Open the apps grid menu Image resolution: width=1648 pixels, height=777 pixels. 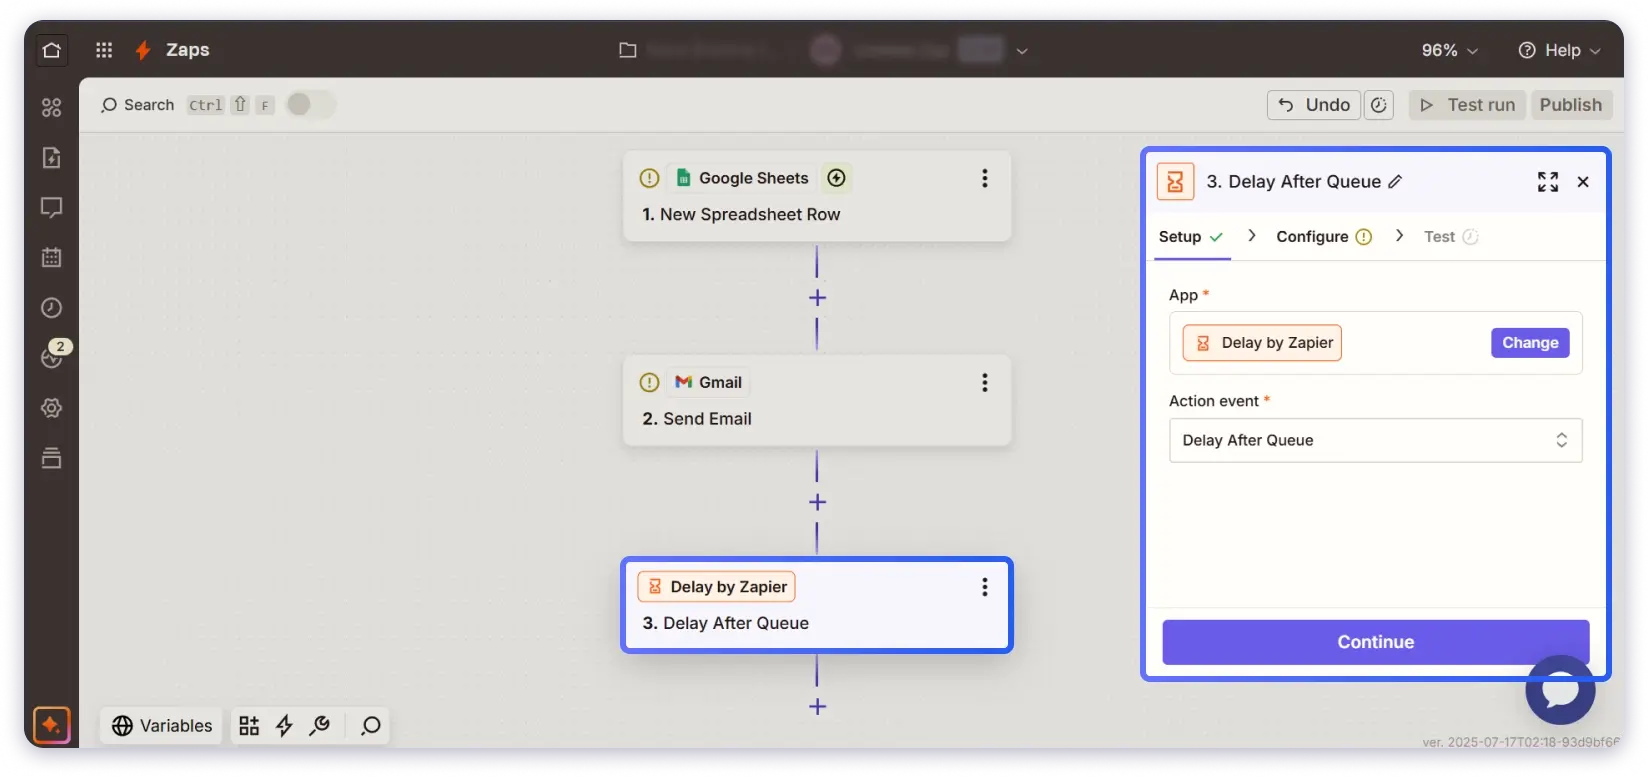tap(104, 50)
